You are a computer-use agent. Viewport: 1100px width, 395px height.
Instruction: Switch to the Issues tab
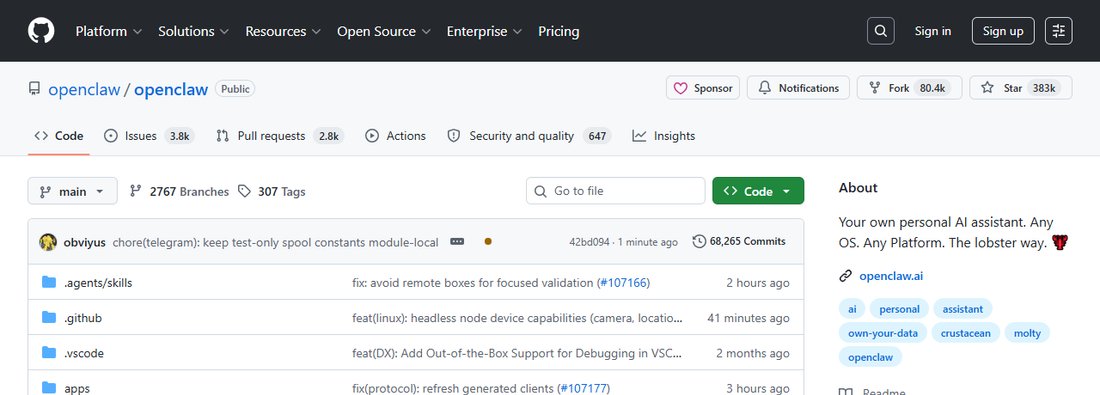click(149, 135)
